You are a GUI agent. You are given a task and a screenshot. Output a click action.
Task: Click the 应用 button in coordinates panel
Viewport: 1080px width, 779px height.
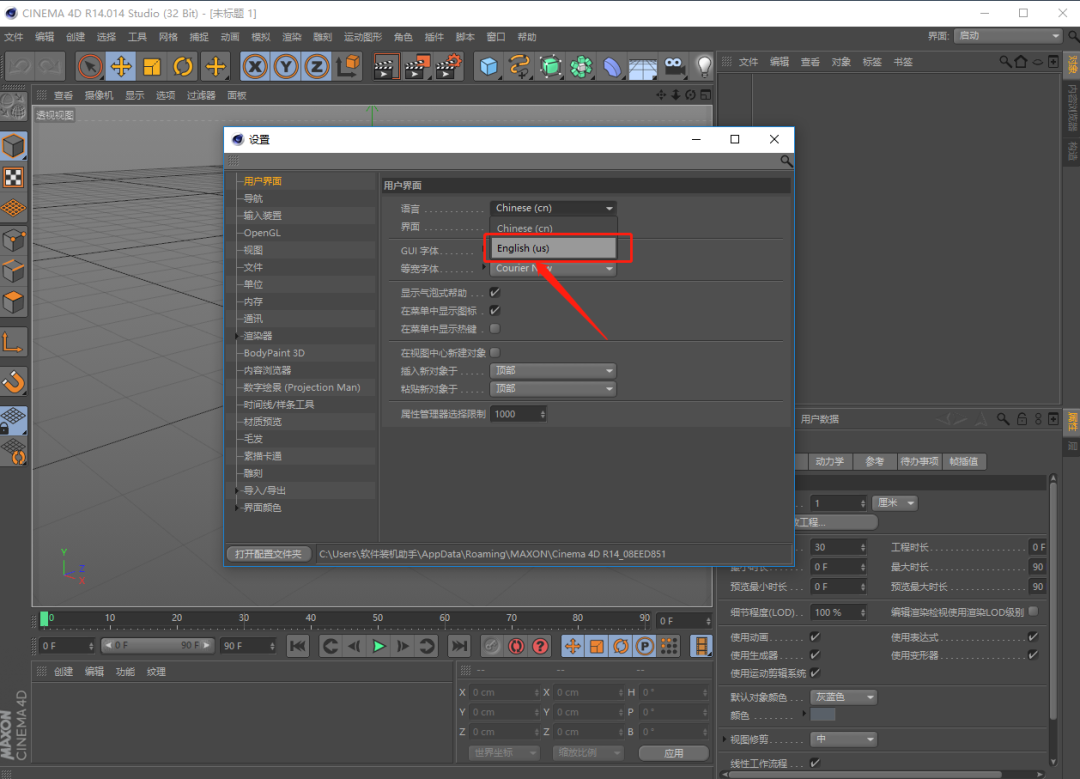(674, 753)
